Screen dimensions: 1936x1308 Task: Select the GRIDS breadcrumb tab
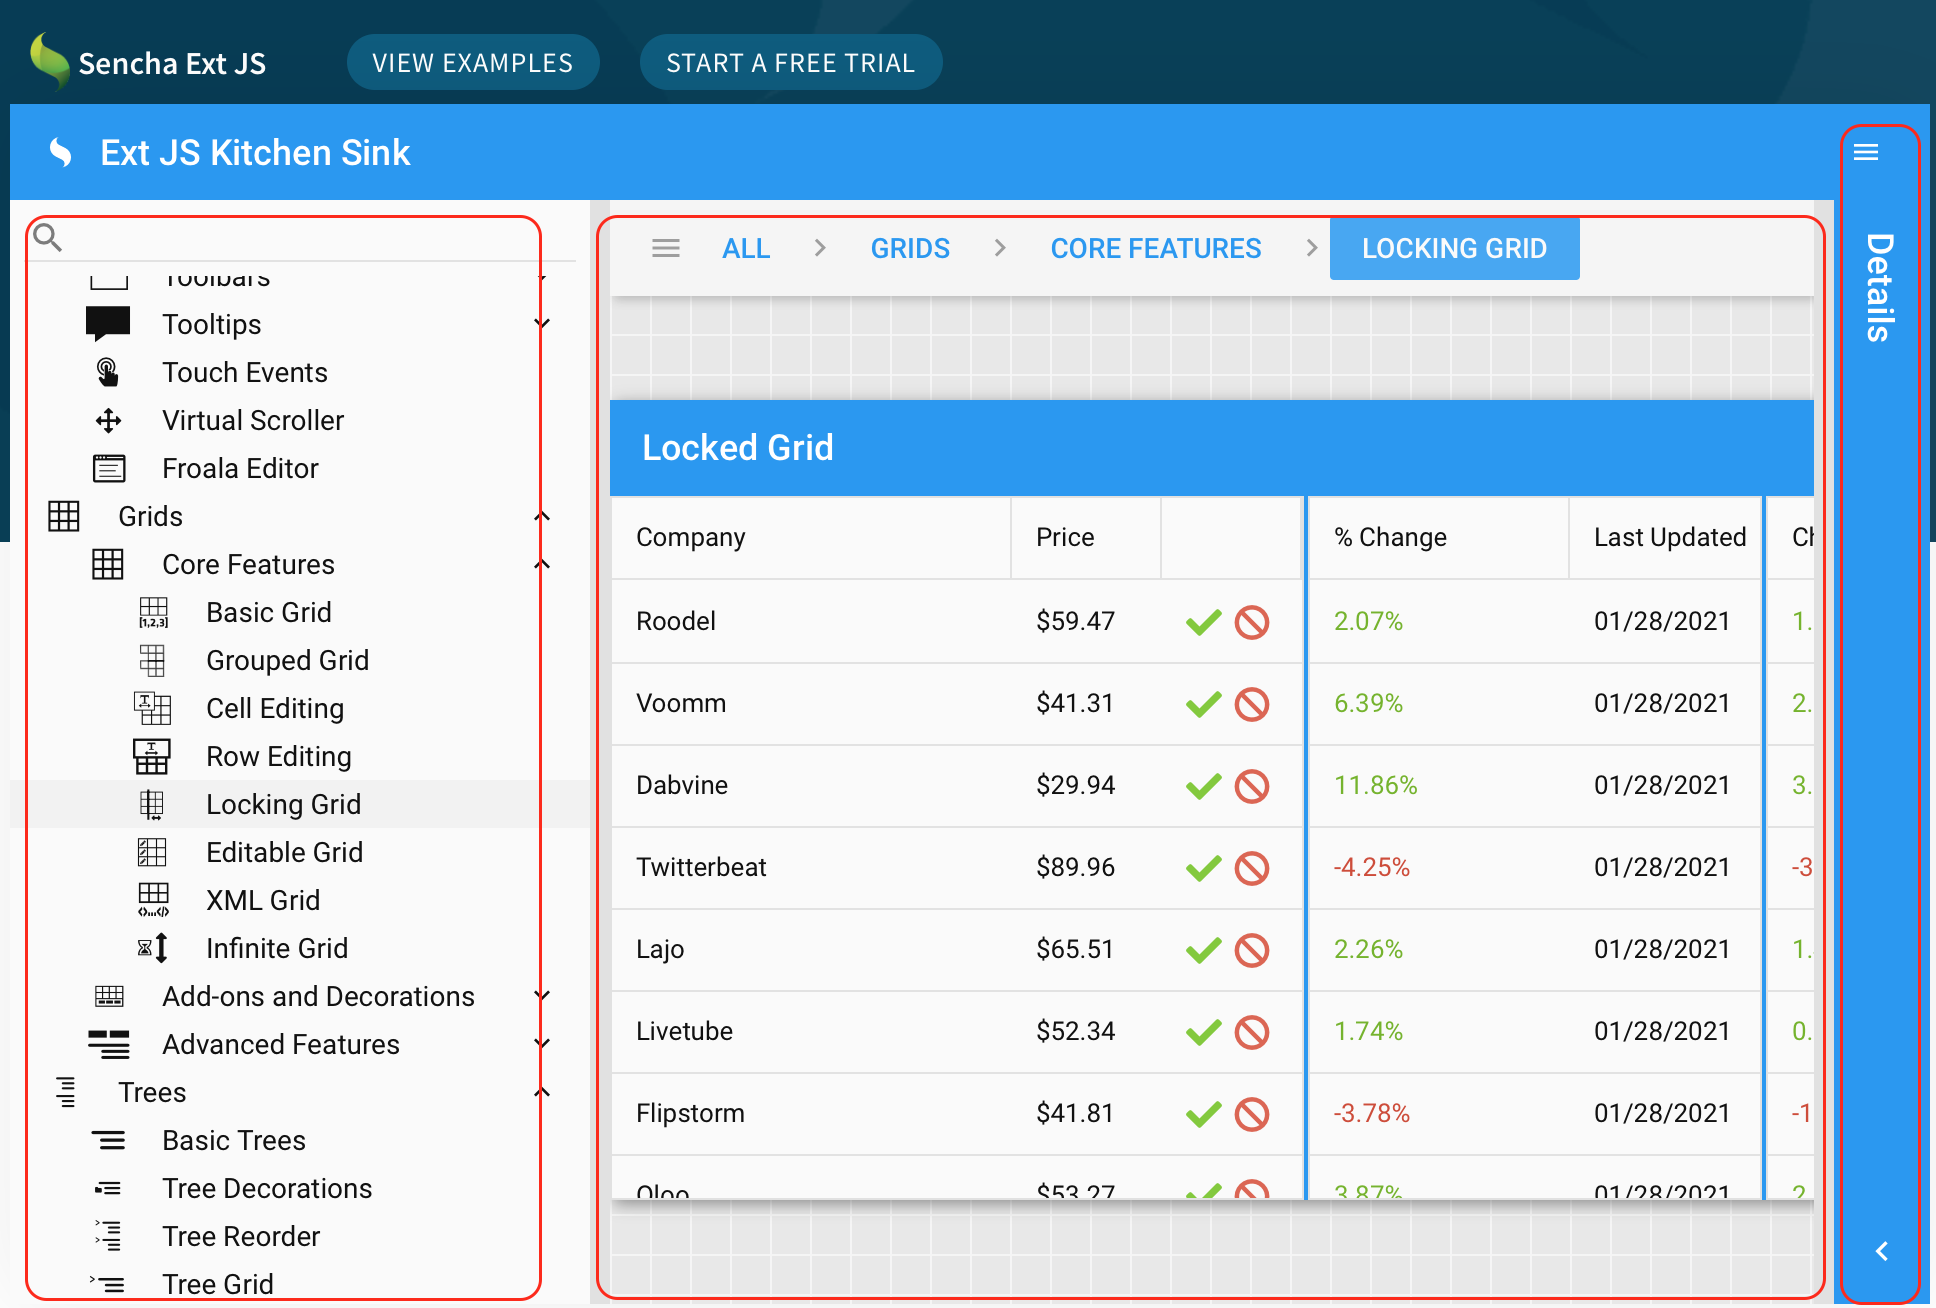coord(910,248)
